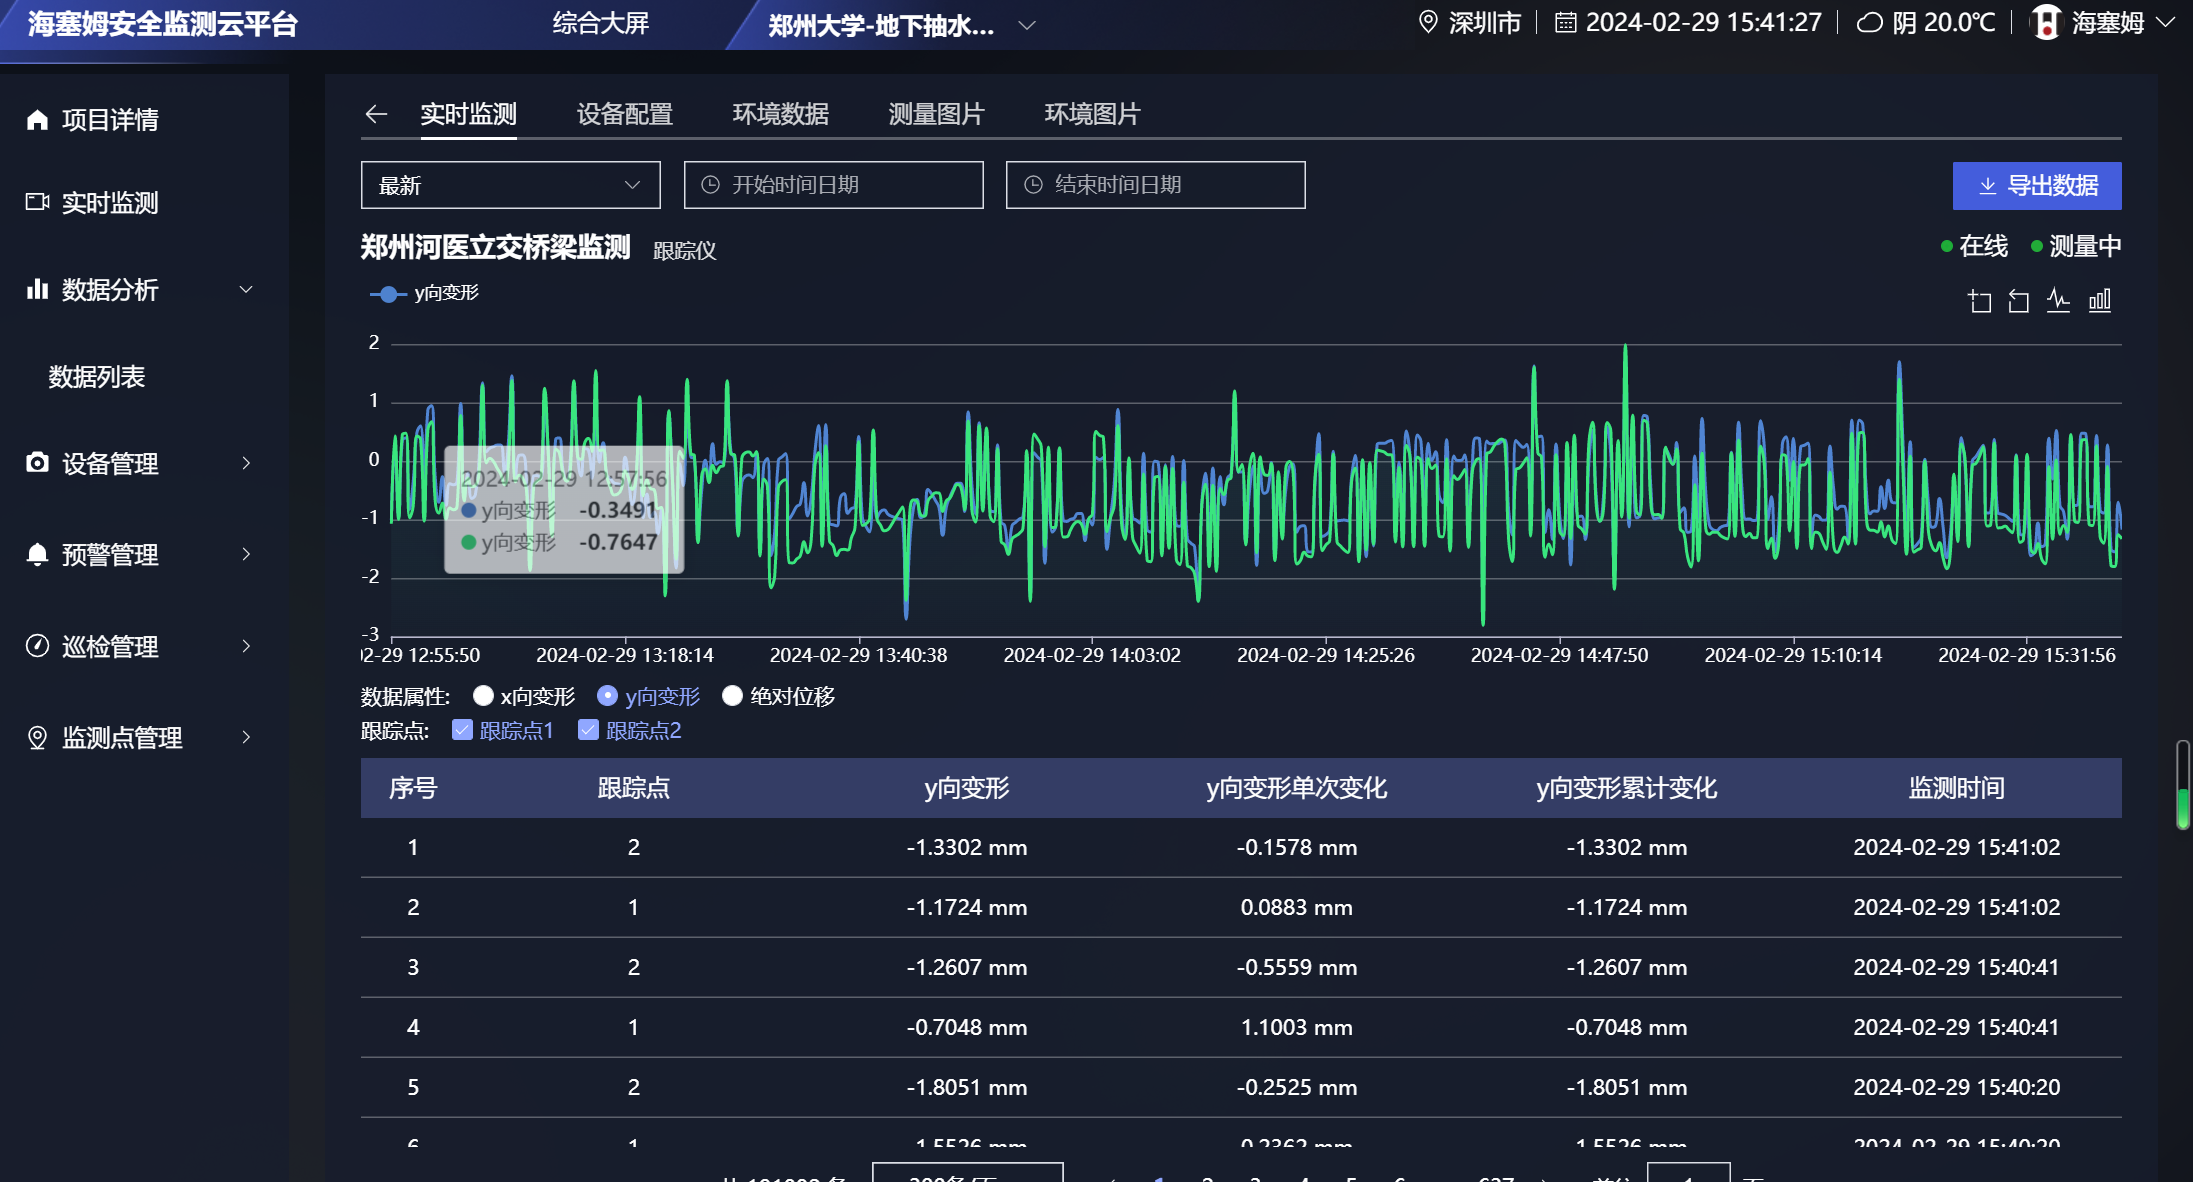Click the 结束时间日期 input field

pyautogui.click(x=1155, y=185)
